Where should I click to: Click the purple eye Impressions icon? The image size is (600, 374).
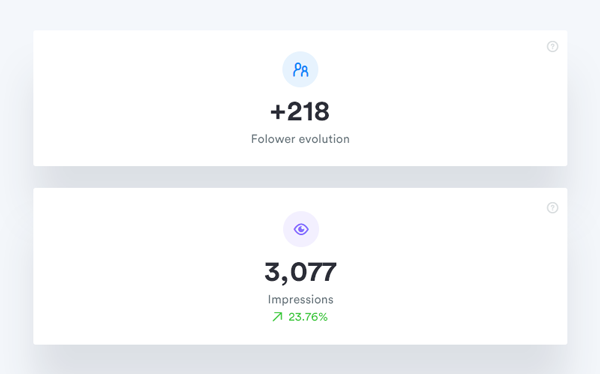[x=301, y=229]
